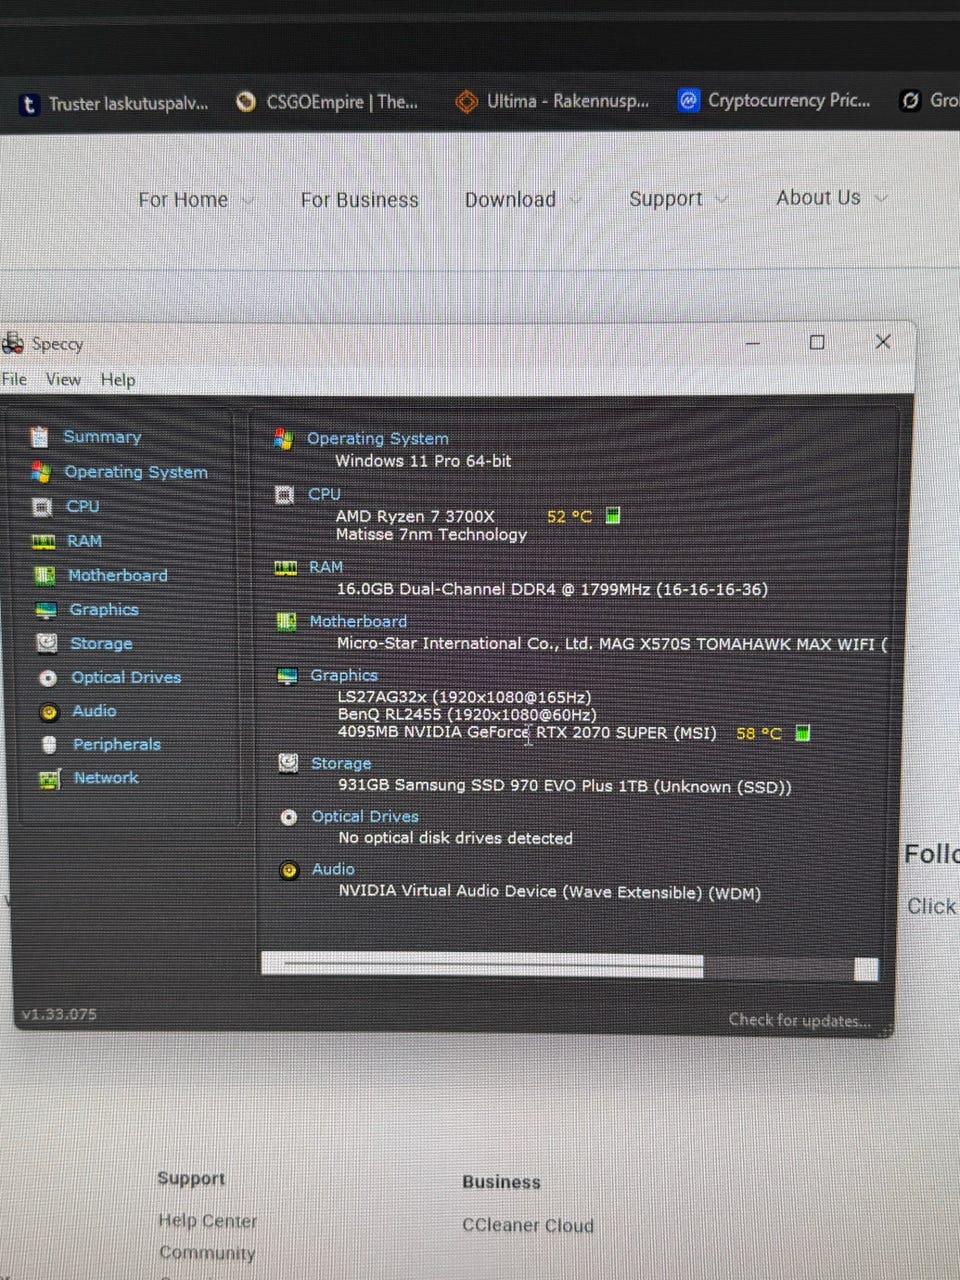This screenshot has width=960, height=1280.
Task: Click the green GPU temperature indicator icon
Action: pos(802,732)
